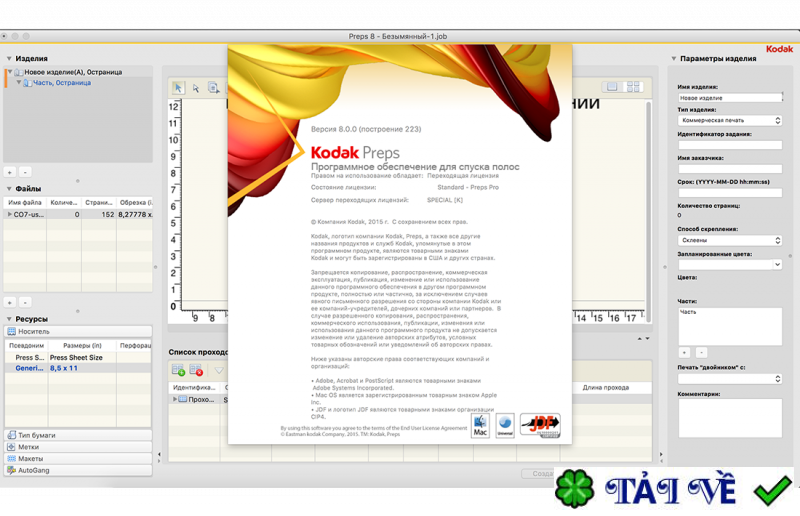The image size is (800, 516).
Task: Click the Срок date input field
Action: (x=730, y=192)
